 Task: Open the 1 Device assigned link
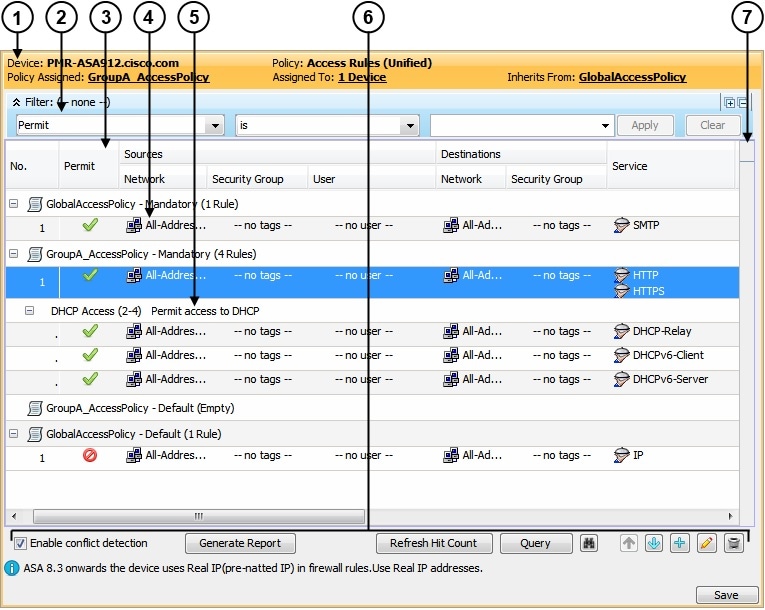[362, 77]
